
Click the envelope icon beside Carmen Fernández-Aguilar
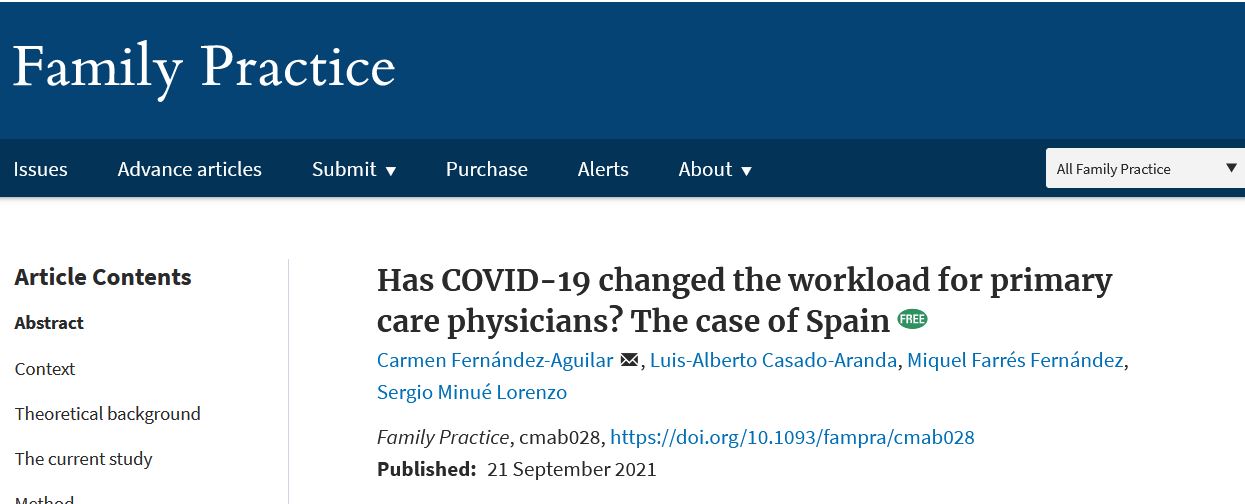point(629,360)
